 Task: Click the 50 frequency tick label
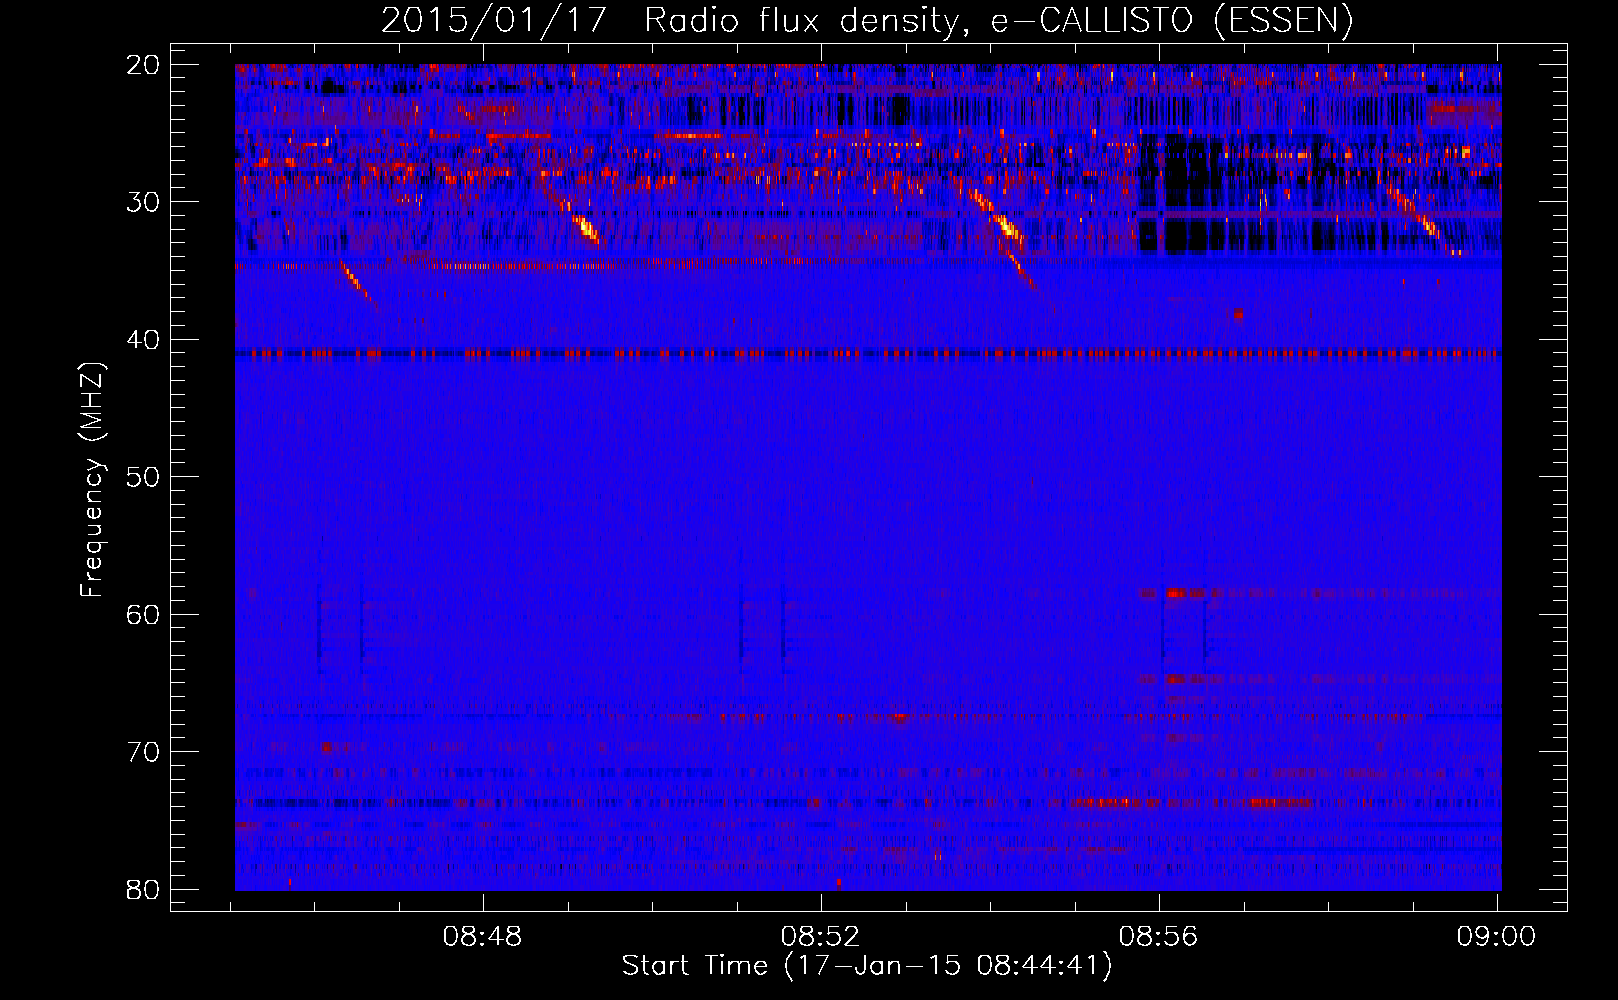pos(144,477)
